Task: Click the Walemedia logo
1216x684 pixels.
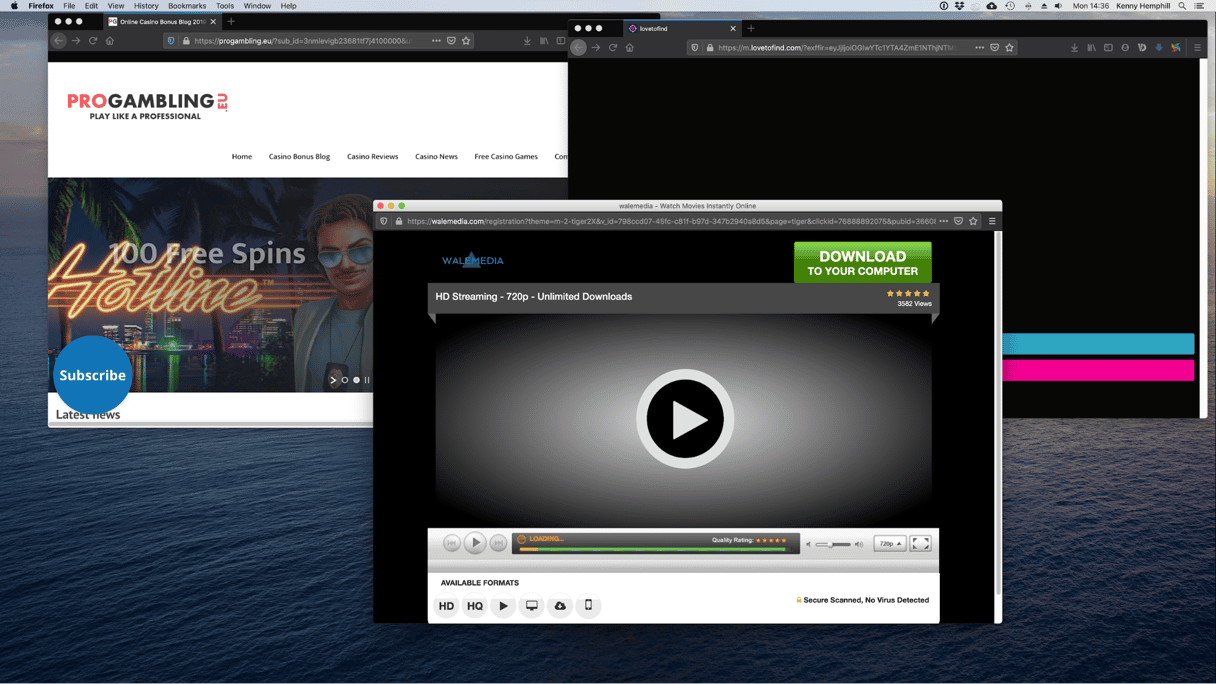Action: coord(473,260)
